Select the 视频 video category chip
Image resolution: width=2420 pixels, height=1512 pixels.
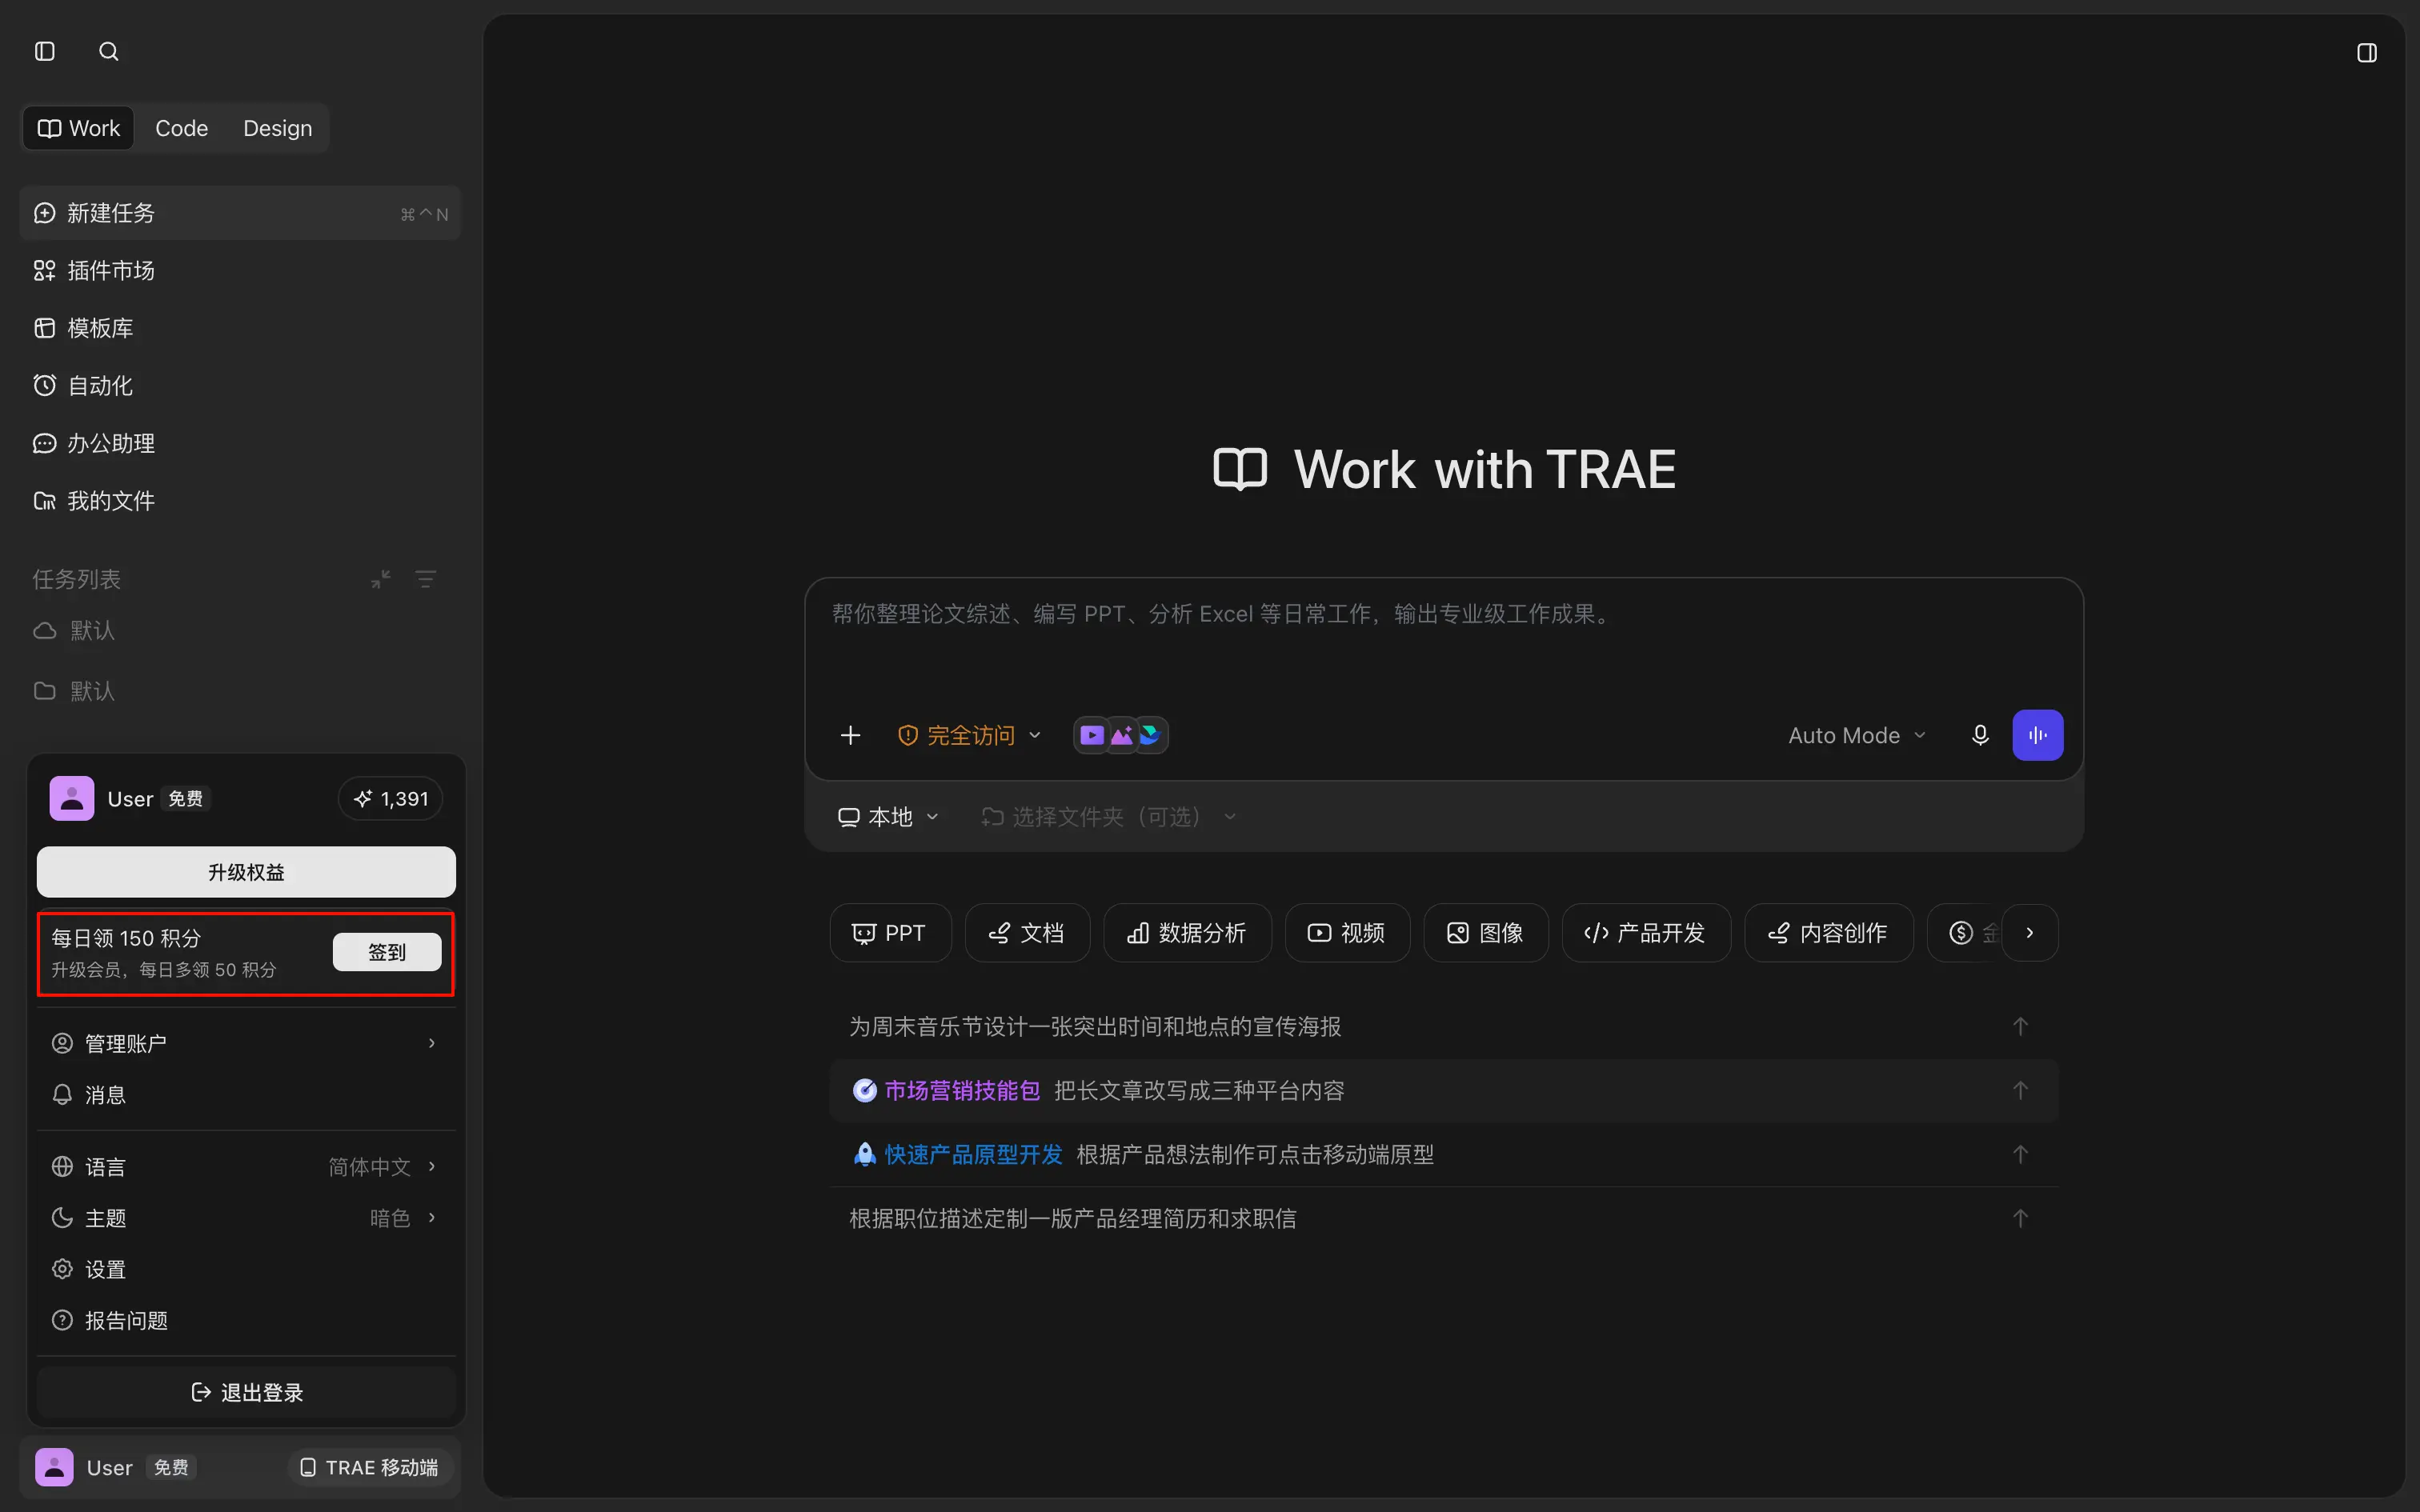pos(1347,933)
